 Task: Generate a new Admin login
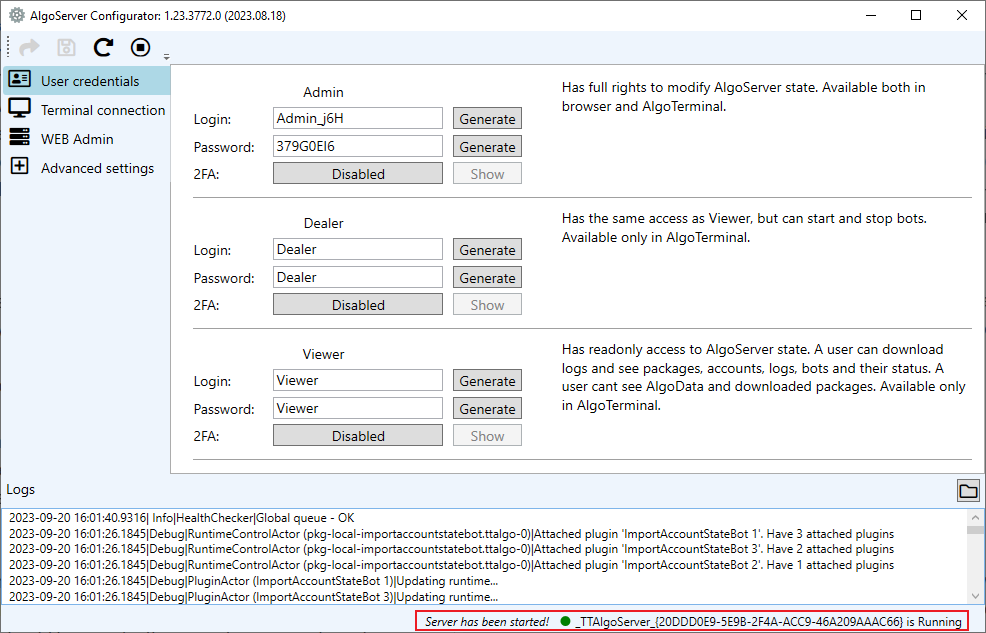click(487, 118)
